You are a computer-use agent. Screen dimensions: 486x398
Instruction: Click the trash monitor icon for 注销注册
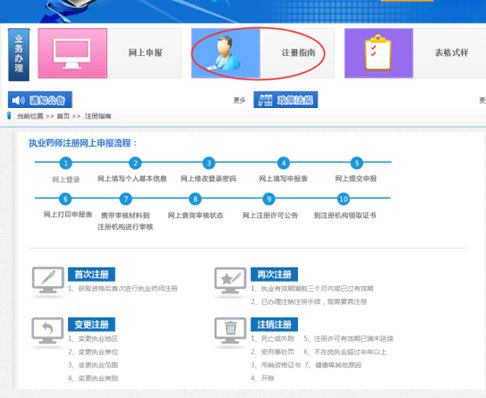(x=230, y=331)
